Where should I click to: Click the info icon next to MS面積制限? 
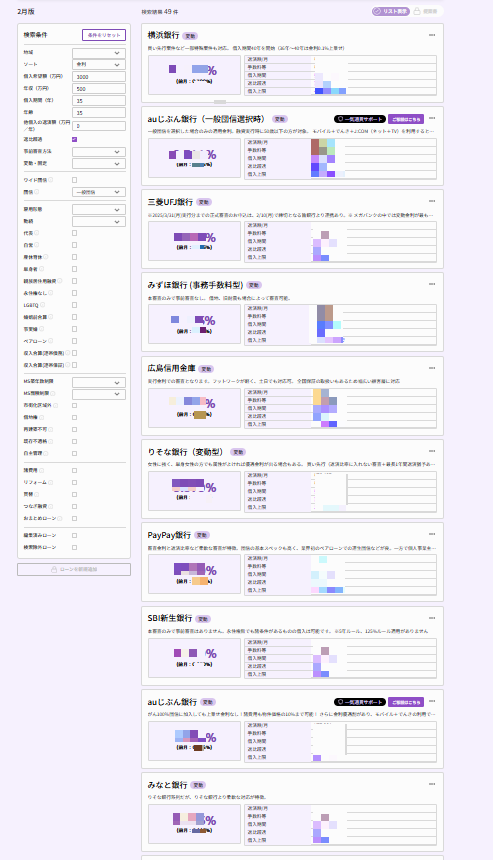click(x=53, y=393)
